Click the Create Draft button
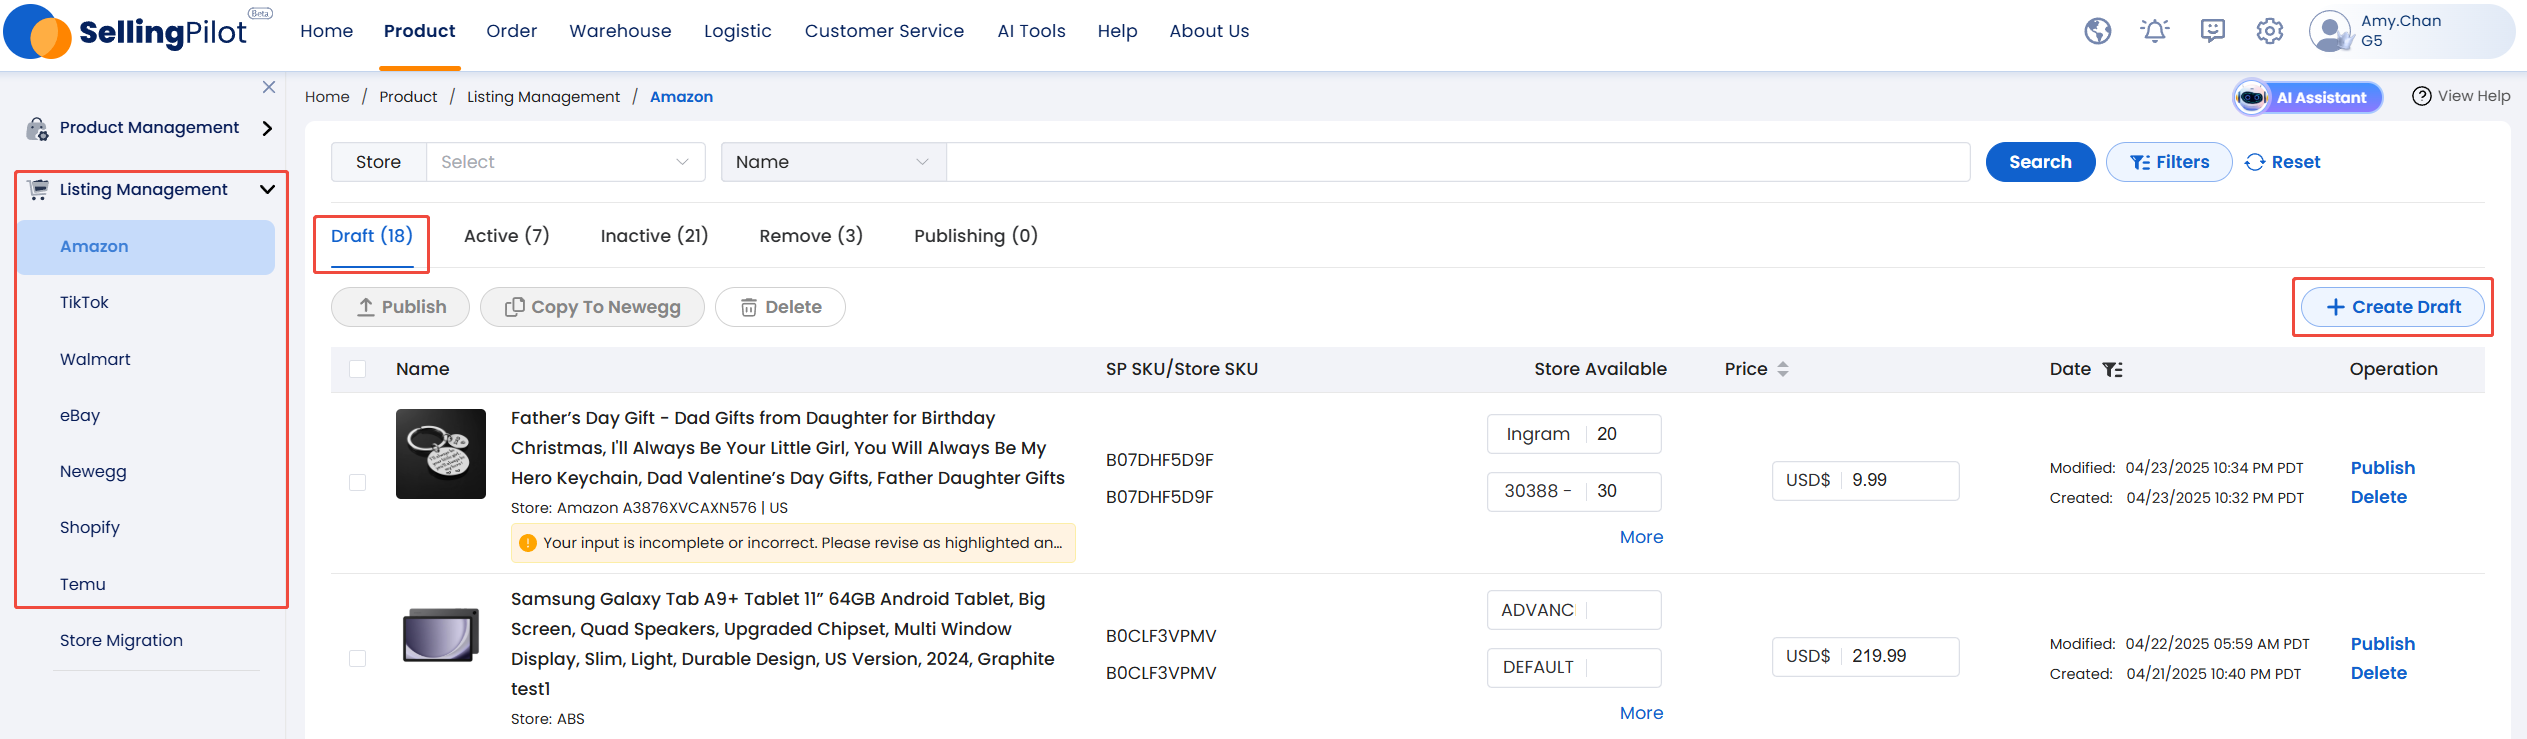The height and width of the screenshot is (739, 2527). (x=2393, y=307)
